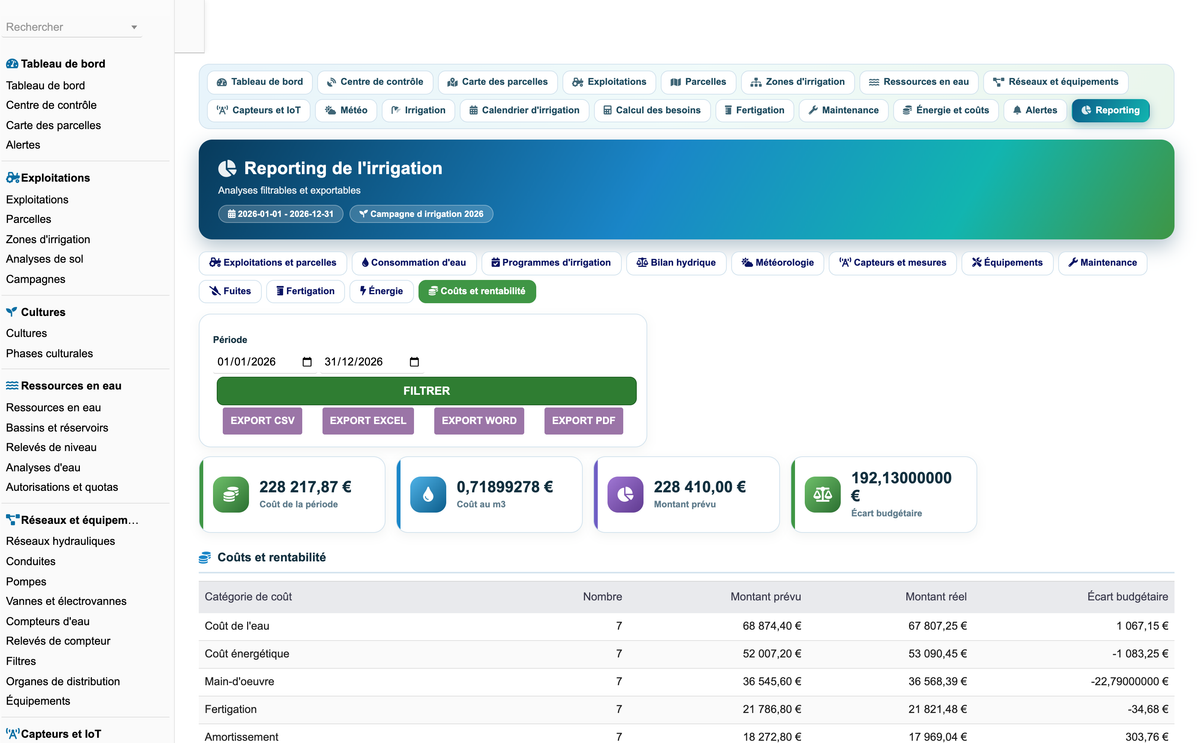Click the EXPORT EXCEL button
This screenshot has height=743, width=1200.
click(368, 421)
